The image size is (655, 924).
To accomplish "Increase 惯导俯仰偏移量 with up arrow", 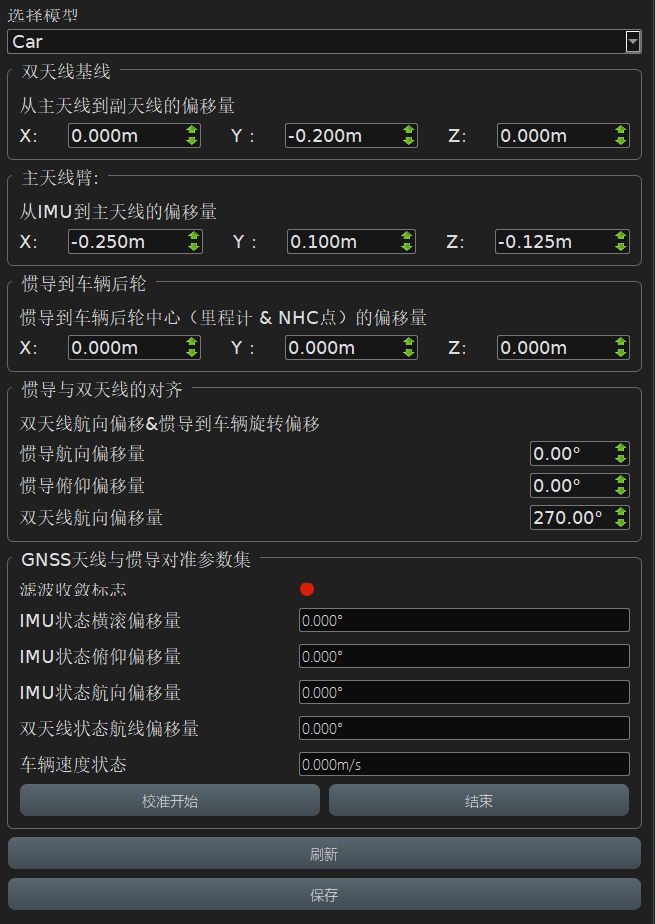I will coord(621,480).
